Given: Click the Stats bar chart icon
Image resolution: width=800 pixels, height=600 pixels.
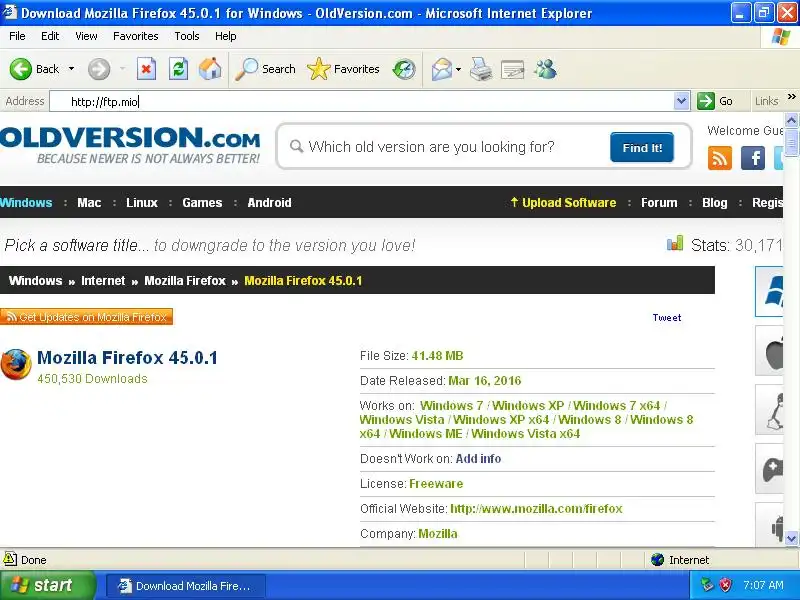Looking at the screenshot, I should pos(675,243).
